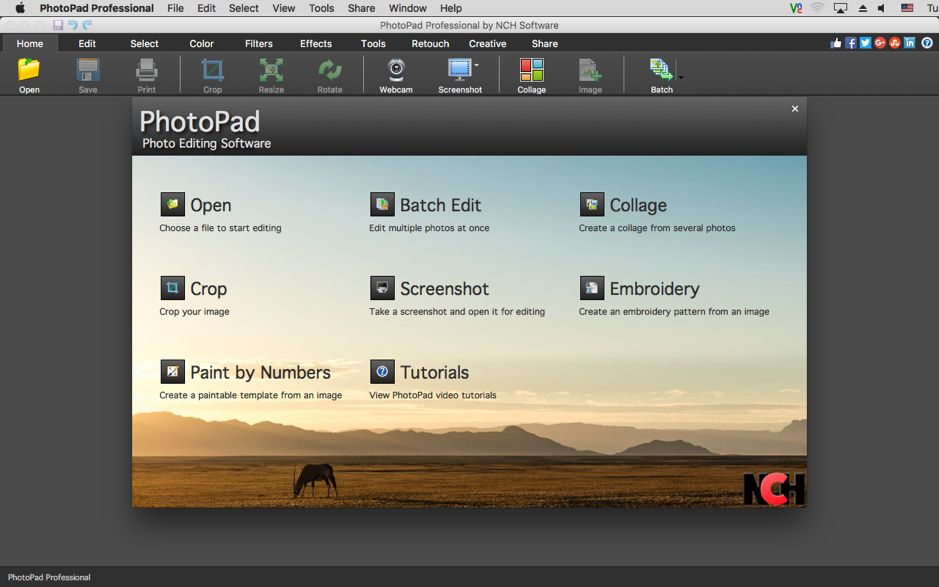
Task: Click the Screenshot link in welcome dialog
Action: click(x=444, y=289)
